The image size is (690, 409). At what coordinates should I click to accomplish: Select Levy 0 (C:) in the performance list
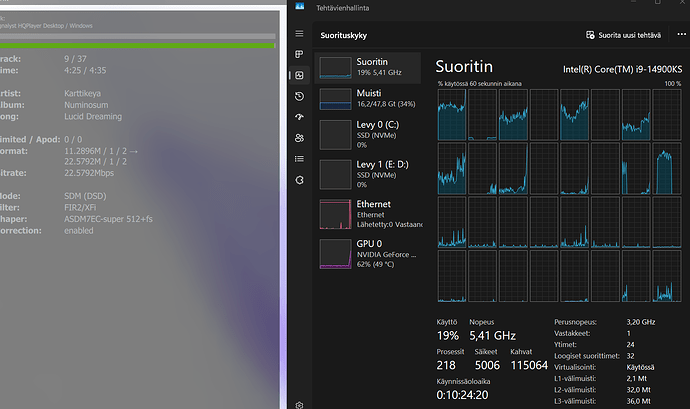[368, 135]
